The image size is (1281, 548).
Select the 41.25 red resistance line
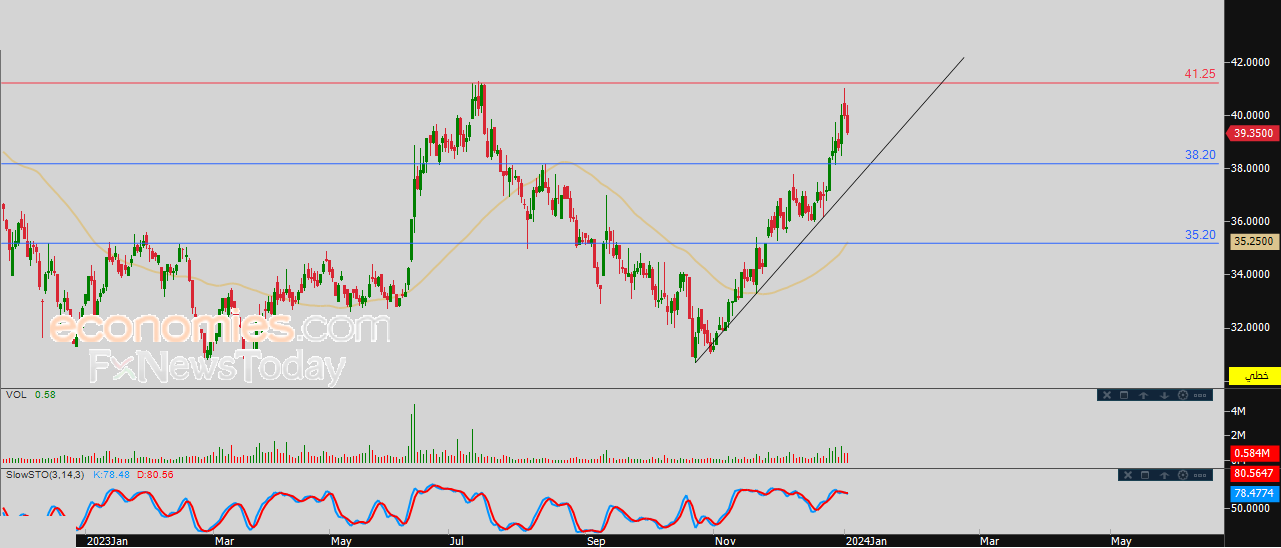point(600,83)
